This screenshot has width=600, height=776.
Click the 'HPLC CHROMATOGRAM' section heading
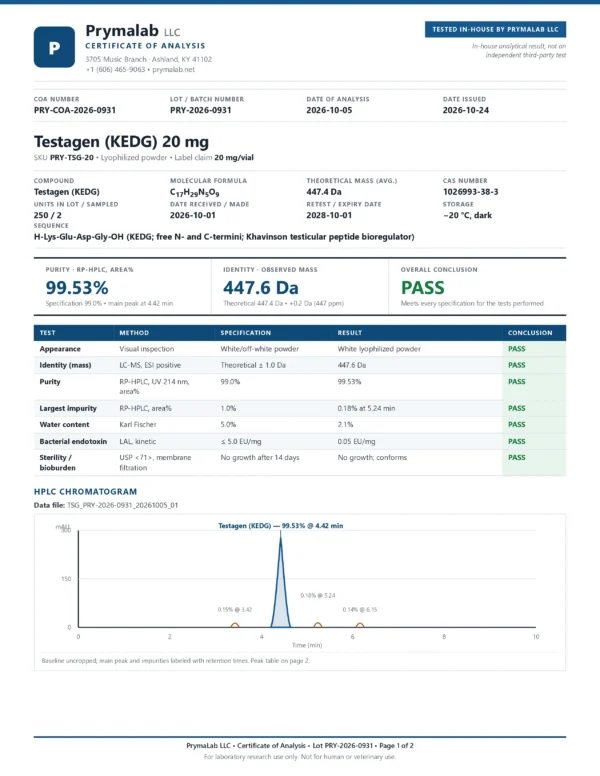[x=85, y=492]
